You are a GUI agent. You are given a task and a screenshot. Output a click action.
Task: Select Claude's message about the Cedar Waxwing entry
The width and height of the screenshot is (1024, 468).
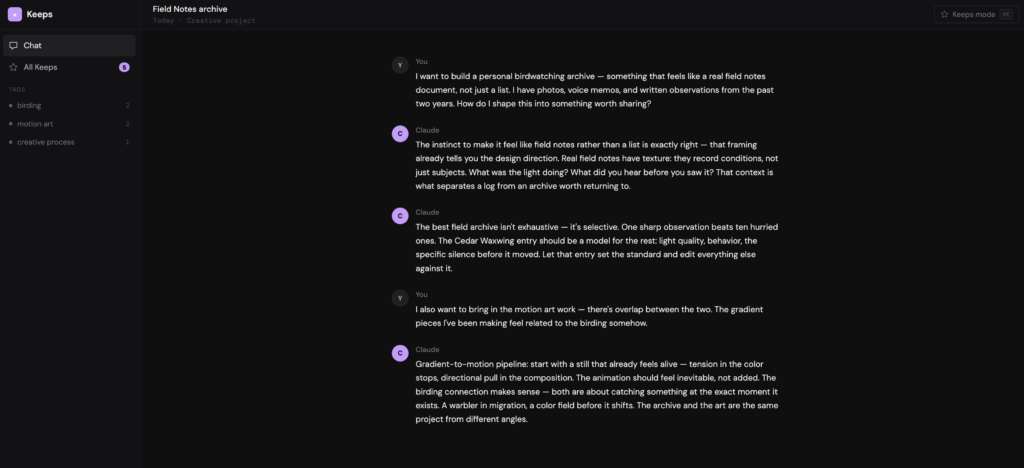pyautogui.click(x=595, y=247)
